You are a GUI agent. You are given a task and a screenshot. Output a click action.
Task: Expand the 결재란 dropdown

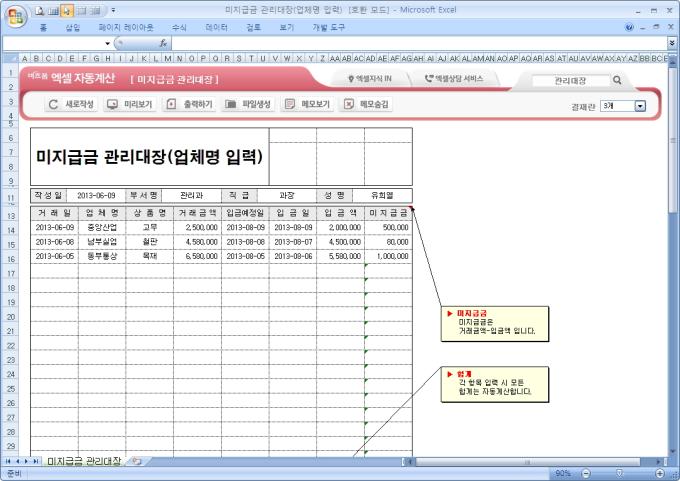[640, 105]
